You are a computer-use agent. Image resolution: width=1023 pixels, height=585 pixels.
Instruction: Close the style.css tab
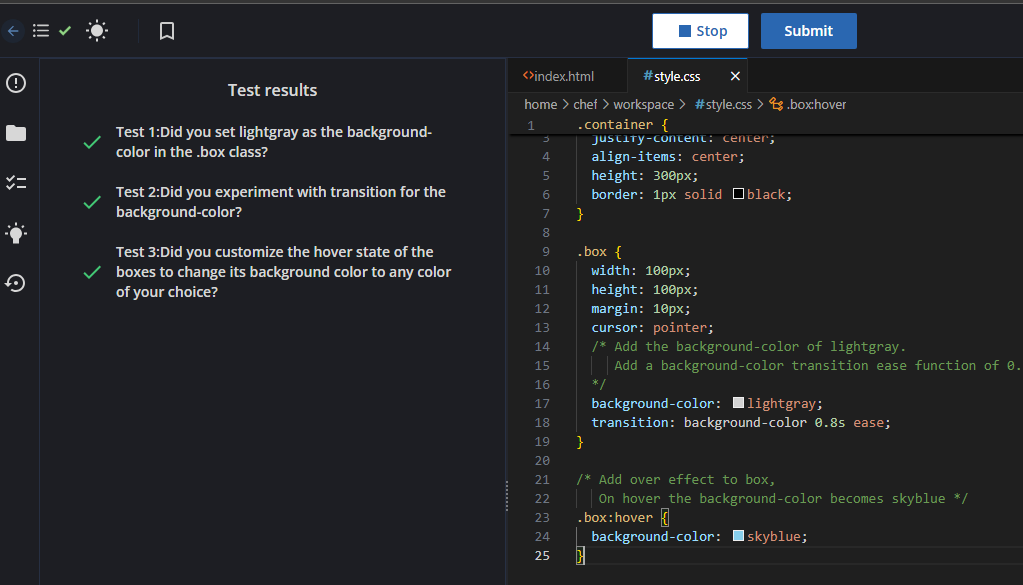tap(735, 76)
